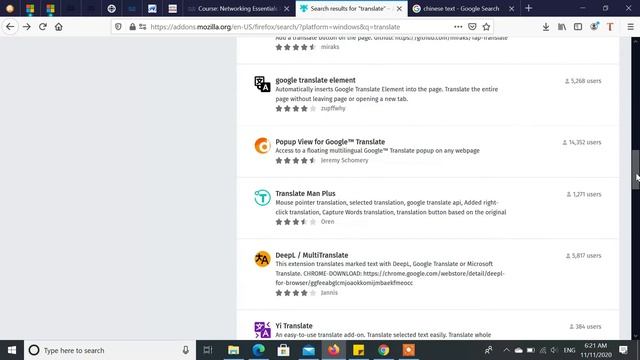Open the volume control in system tray
The height and width of the screenshot is (360, 640).
click(x=554, y=350)
